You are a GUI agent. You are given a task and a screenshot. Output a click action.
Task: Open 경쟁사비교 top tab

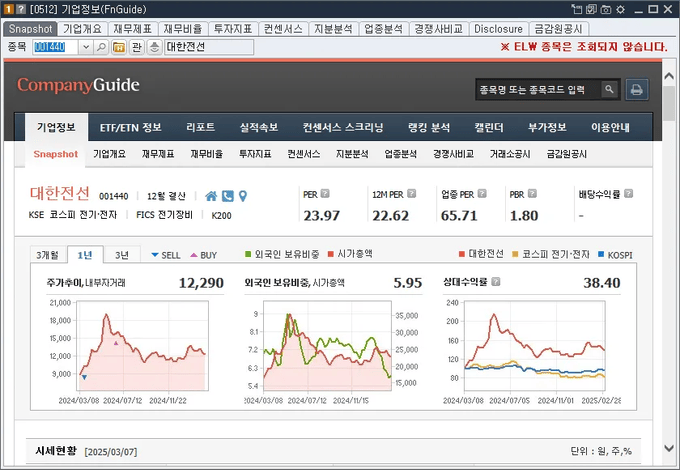[x=438, y=29]
